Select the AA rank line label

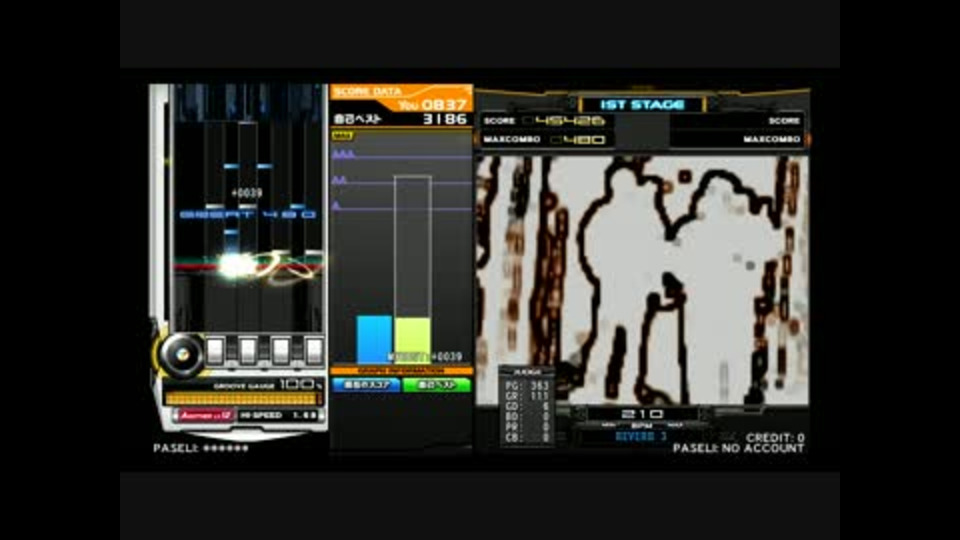tap(340, 180)
